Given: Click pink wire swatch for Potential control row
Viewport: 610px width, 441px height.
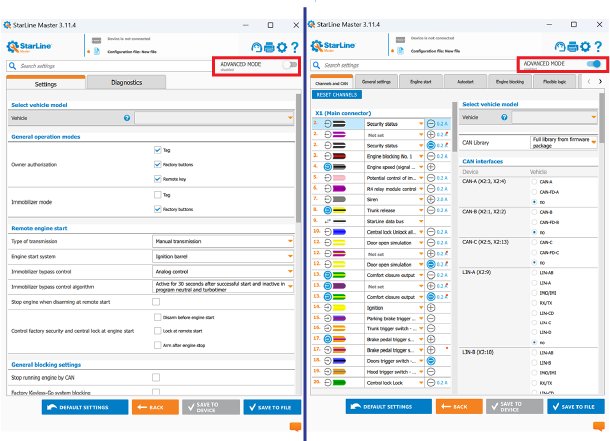Looking at the screenshot, I should click(x=339, y=178).
